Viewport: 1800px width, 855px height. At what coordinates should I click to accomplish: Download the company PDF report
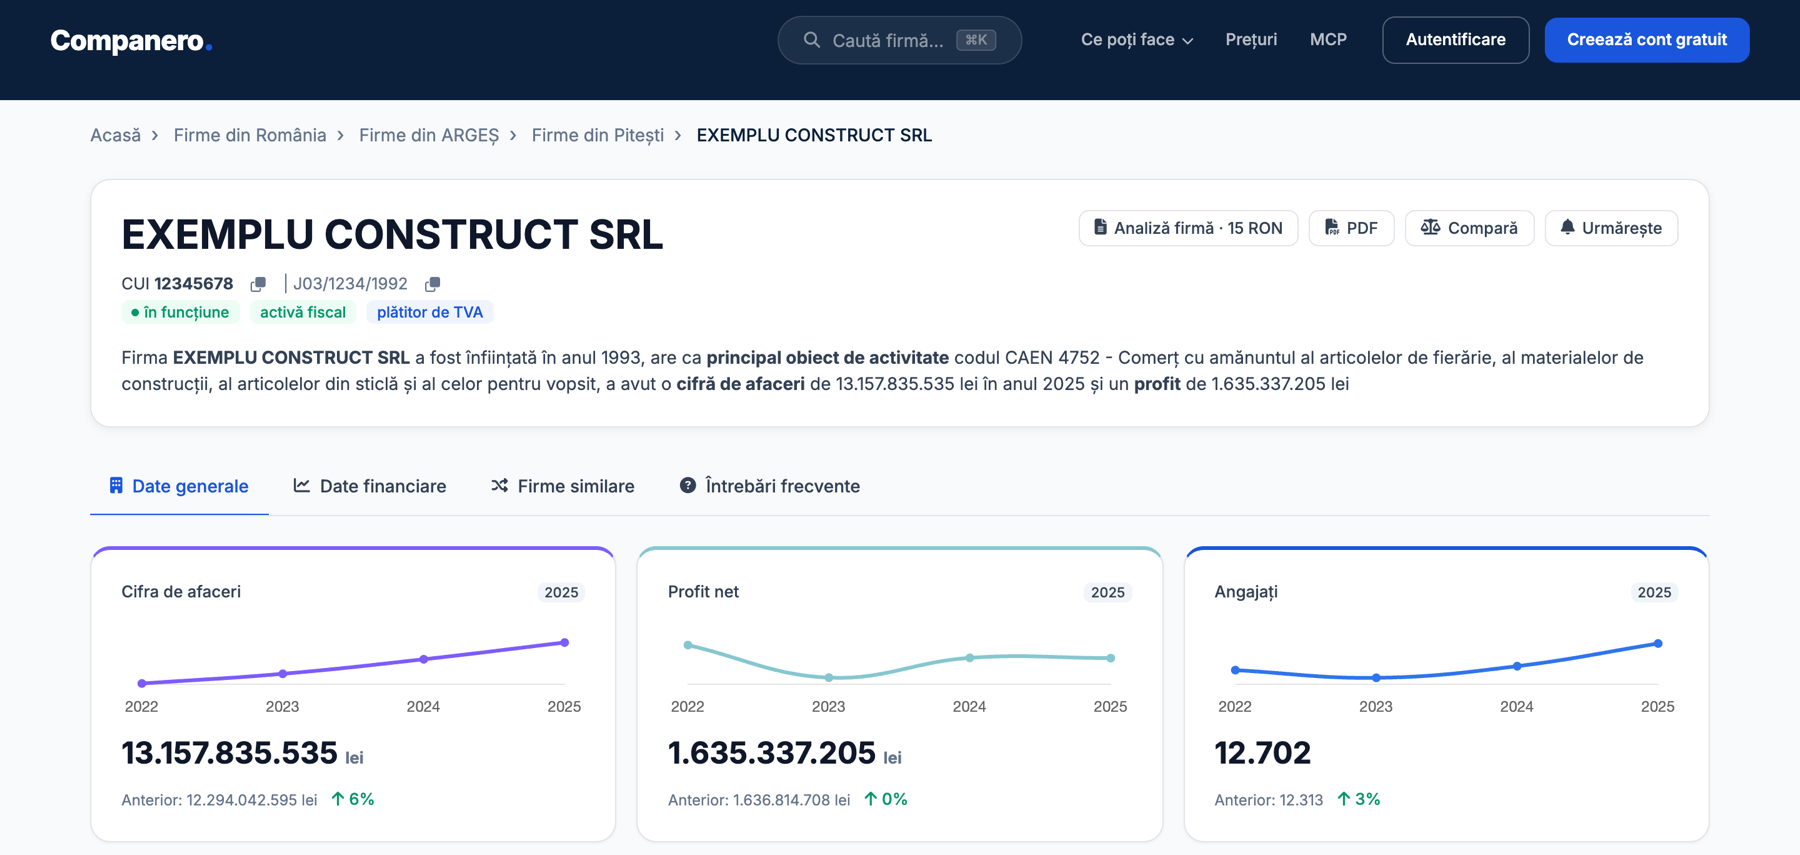(x=1351, y=228)
